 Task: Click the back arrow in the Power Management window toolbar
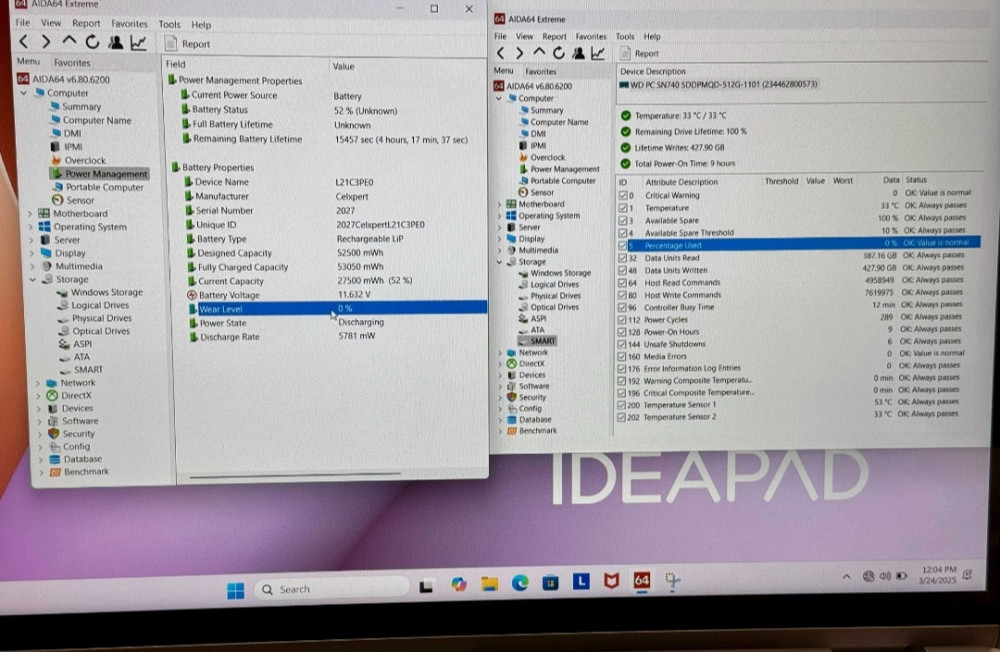(23, 42)
